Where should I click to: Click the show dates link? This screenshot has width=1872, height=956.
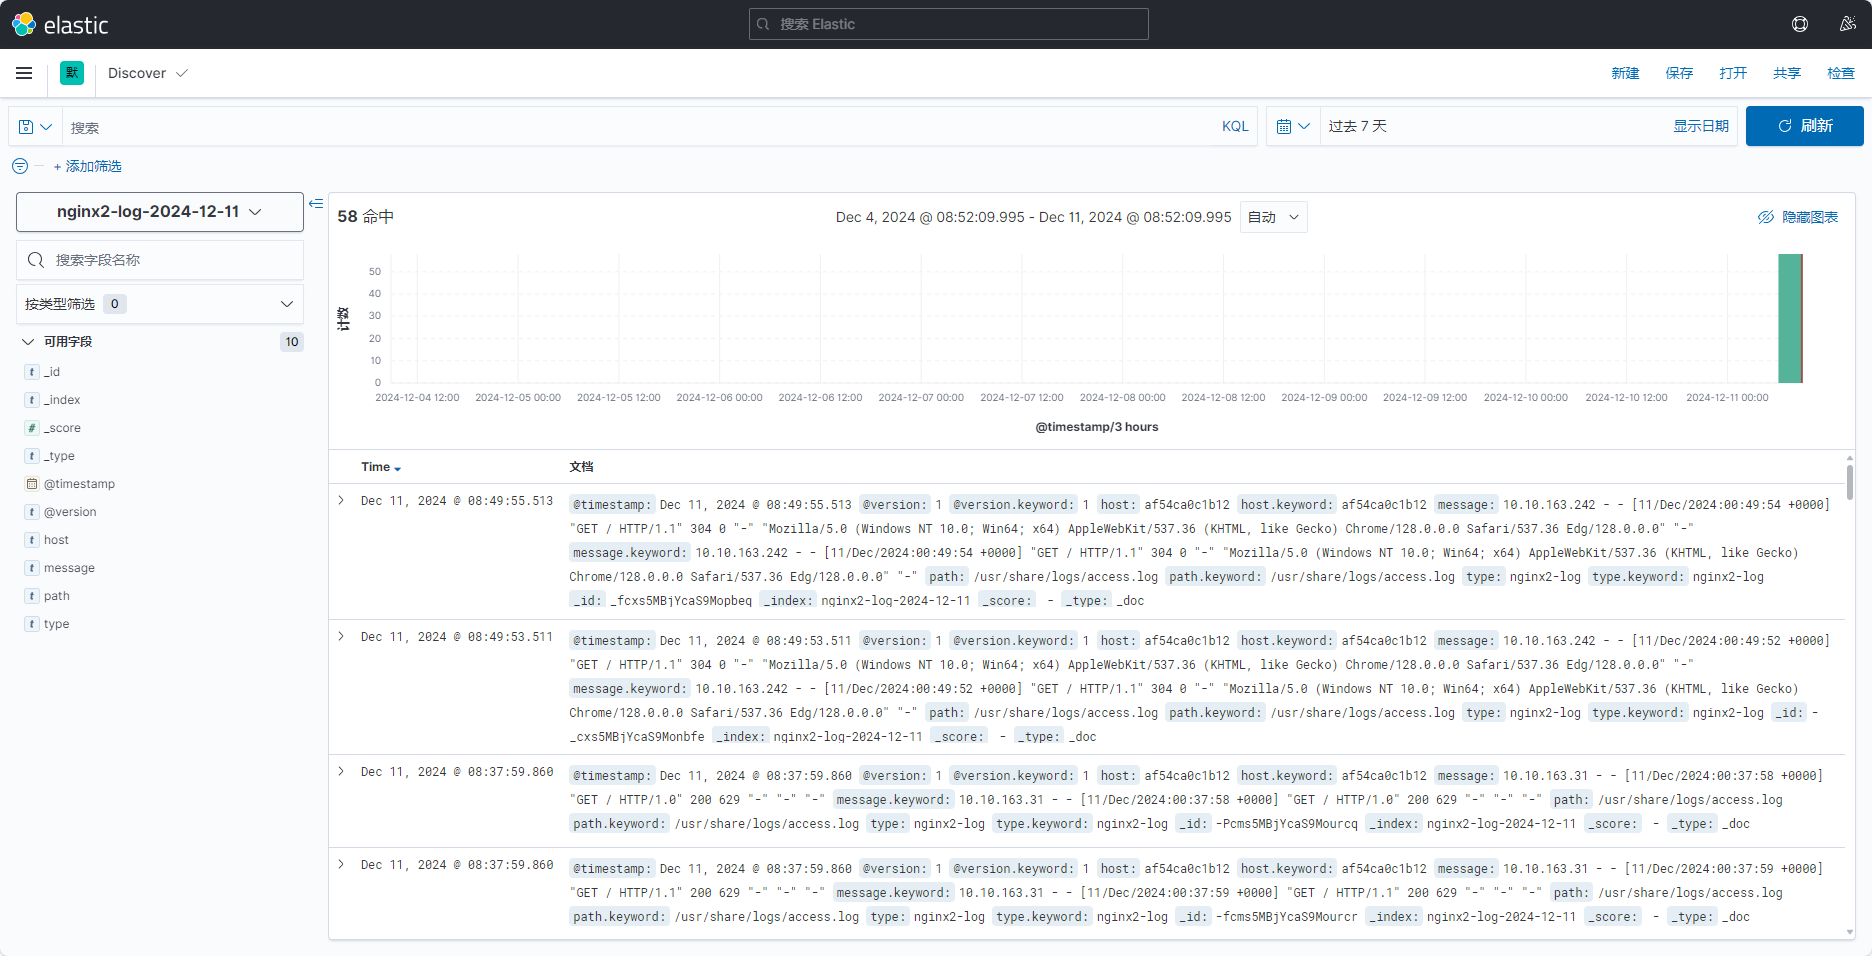(x=1701, y=126)
